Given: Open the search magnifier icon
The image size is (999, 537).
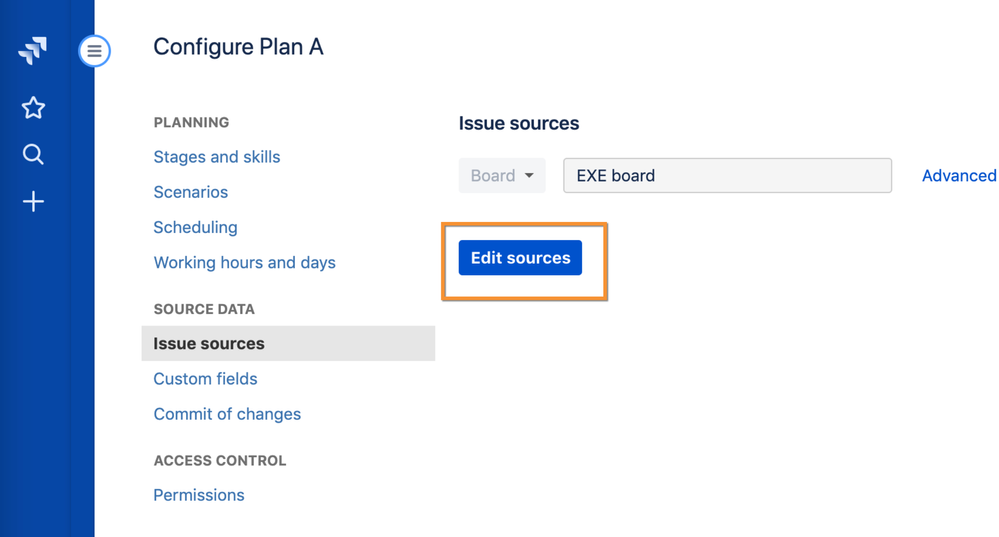Looking at the screenshot, I should point(33,154).
